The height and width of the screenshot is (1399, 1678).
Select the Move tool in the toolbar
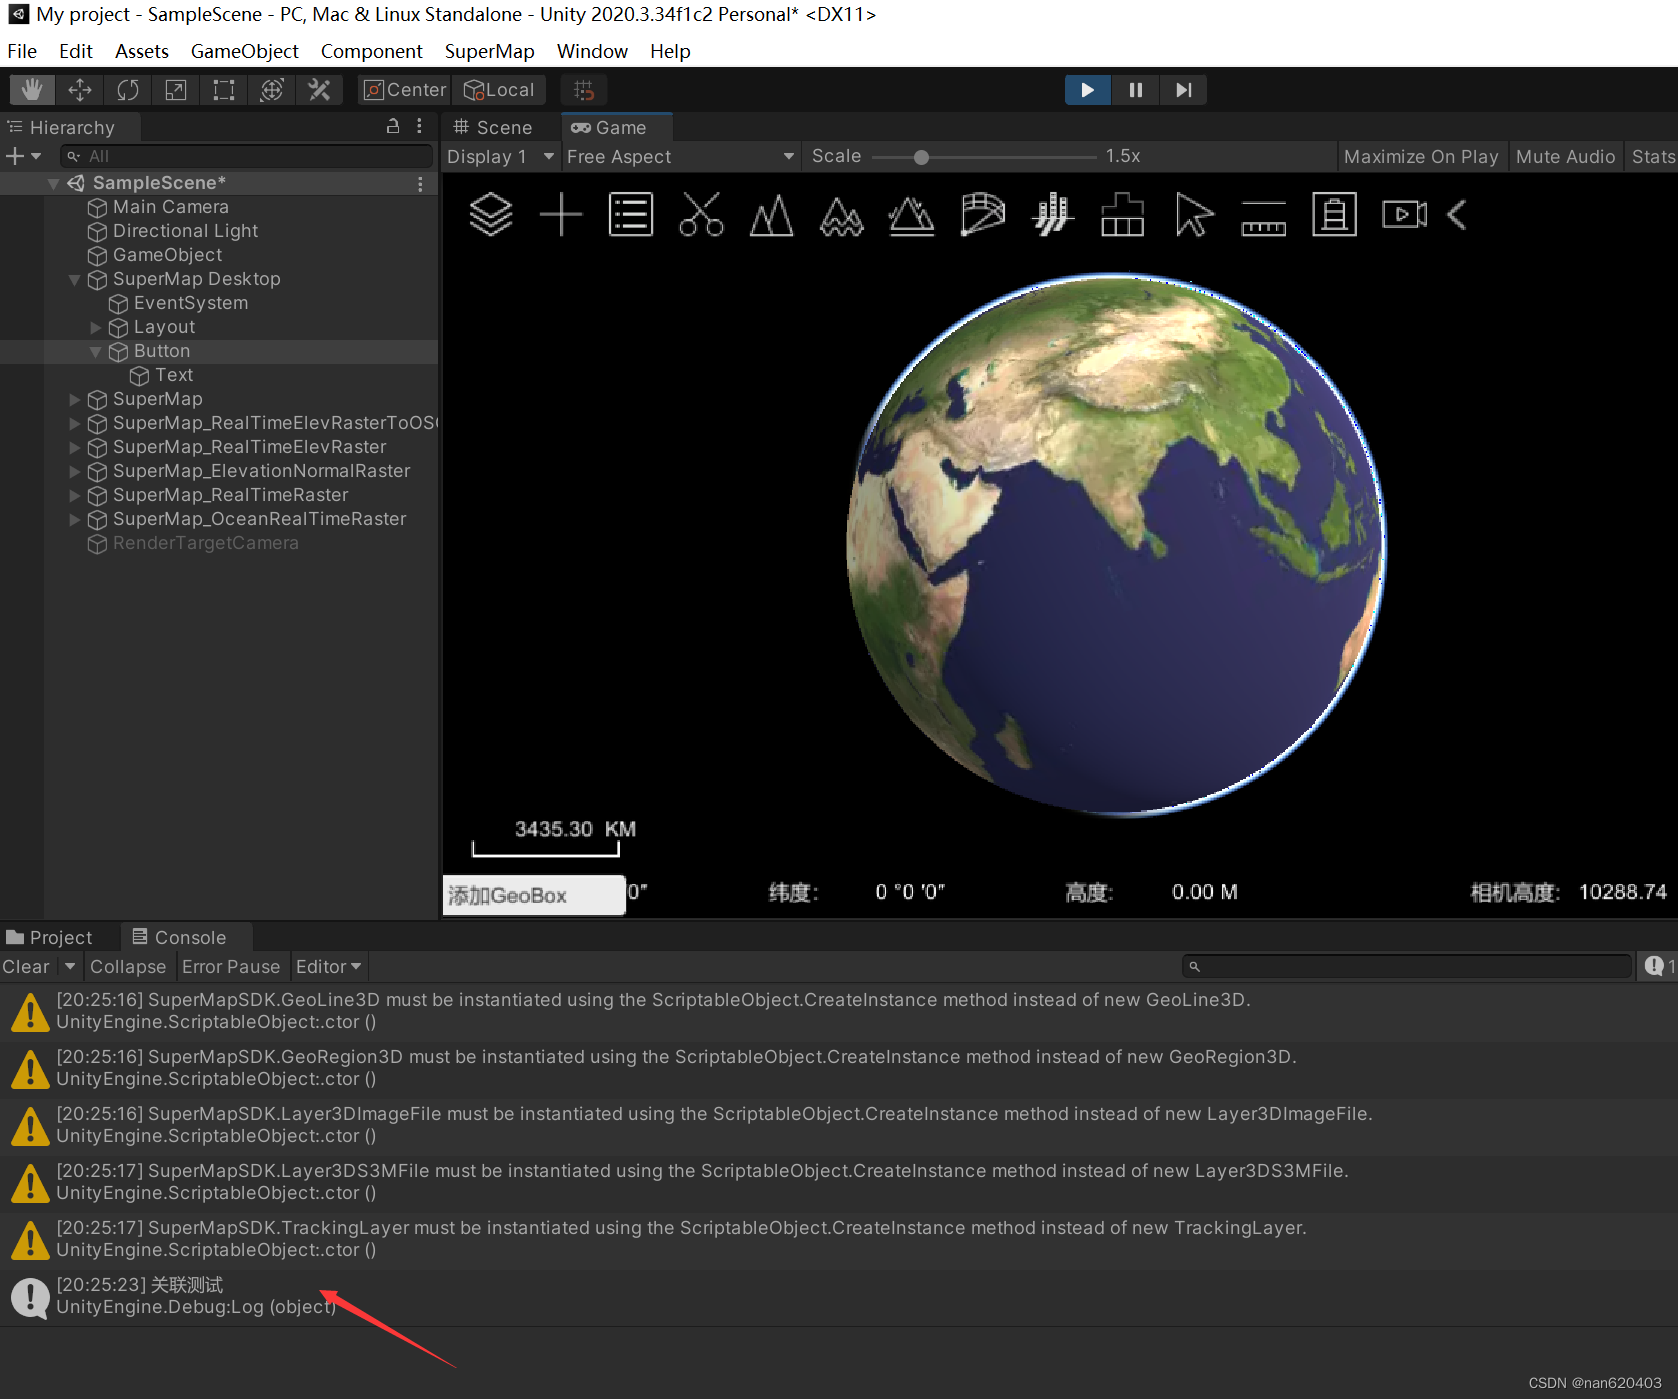click(x=79, y=90)
